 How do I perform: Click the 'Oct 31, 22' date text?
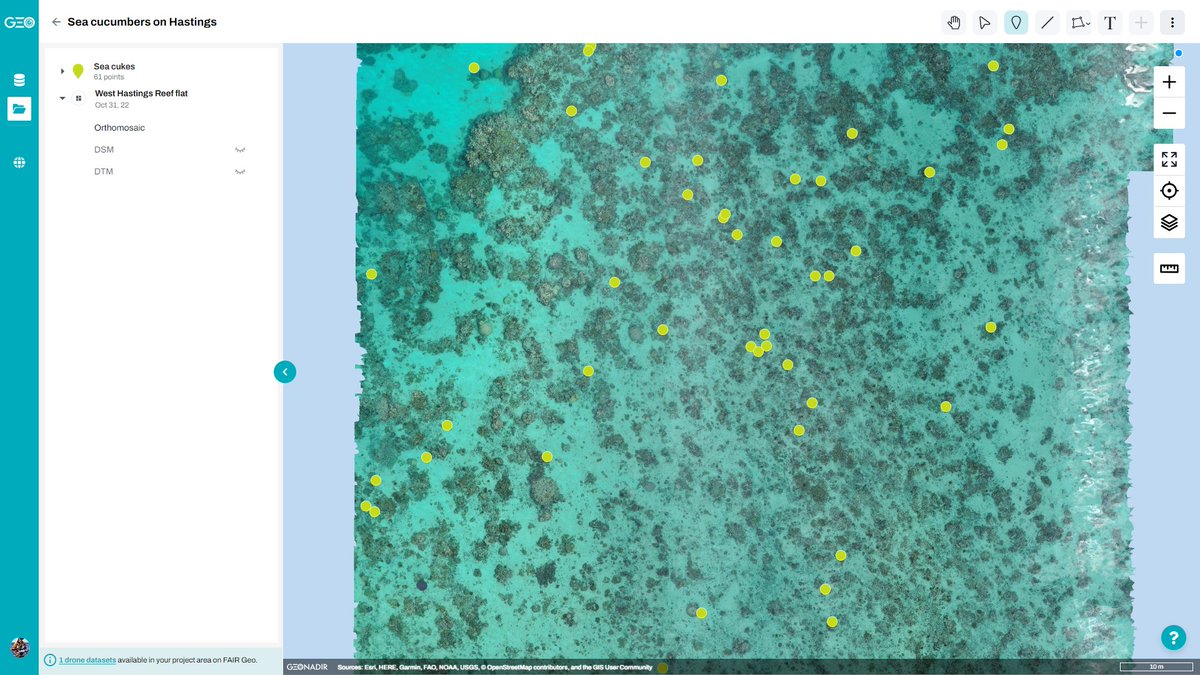pyautogui.click(x=112, y=105)
